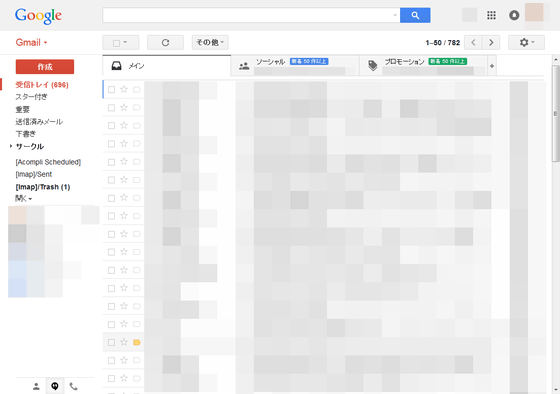This screenshot has height=394, width=560.
Task: Click the Google logo
Action: 38,16
